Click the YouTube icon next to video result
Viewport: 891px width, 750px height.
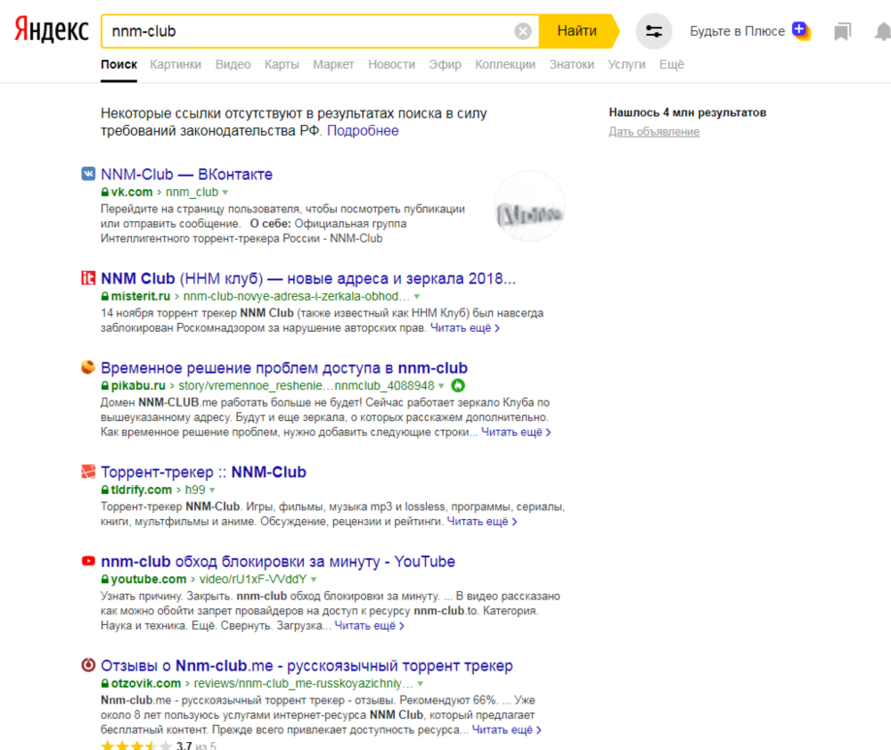(x=89, y=562)
